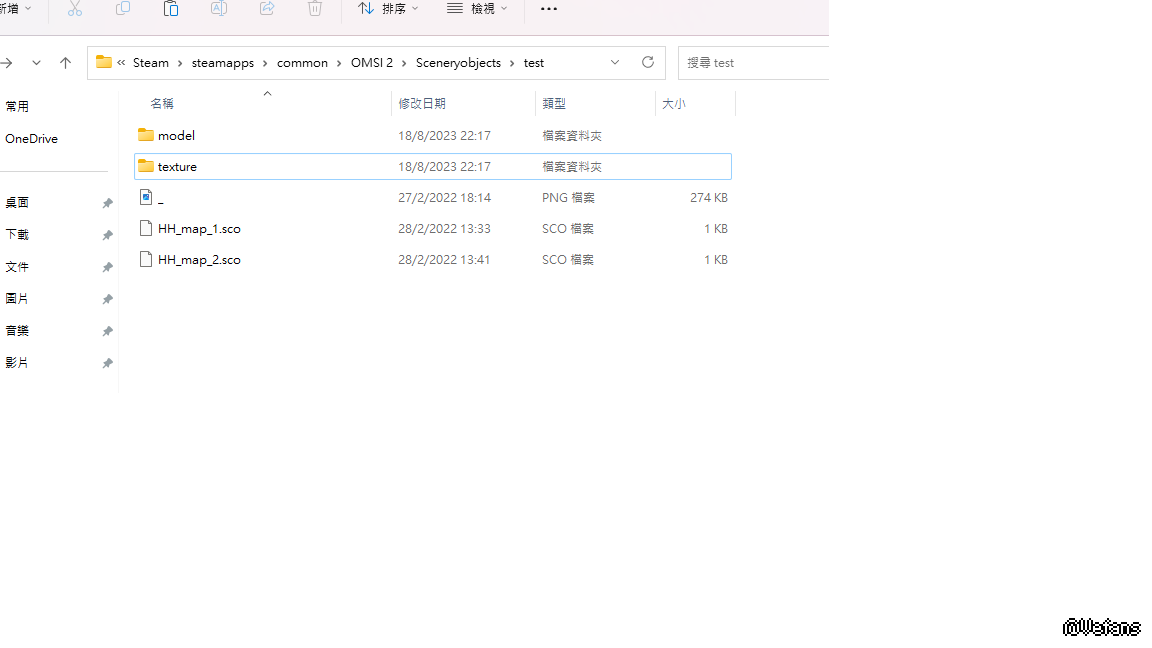
Task: Open the 檢視 view dropdown
Action: [x=477, y=9]
